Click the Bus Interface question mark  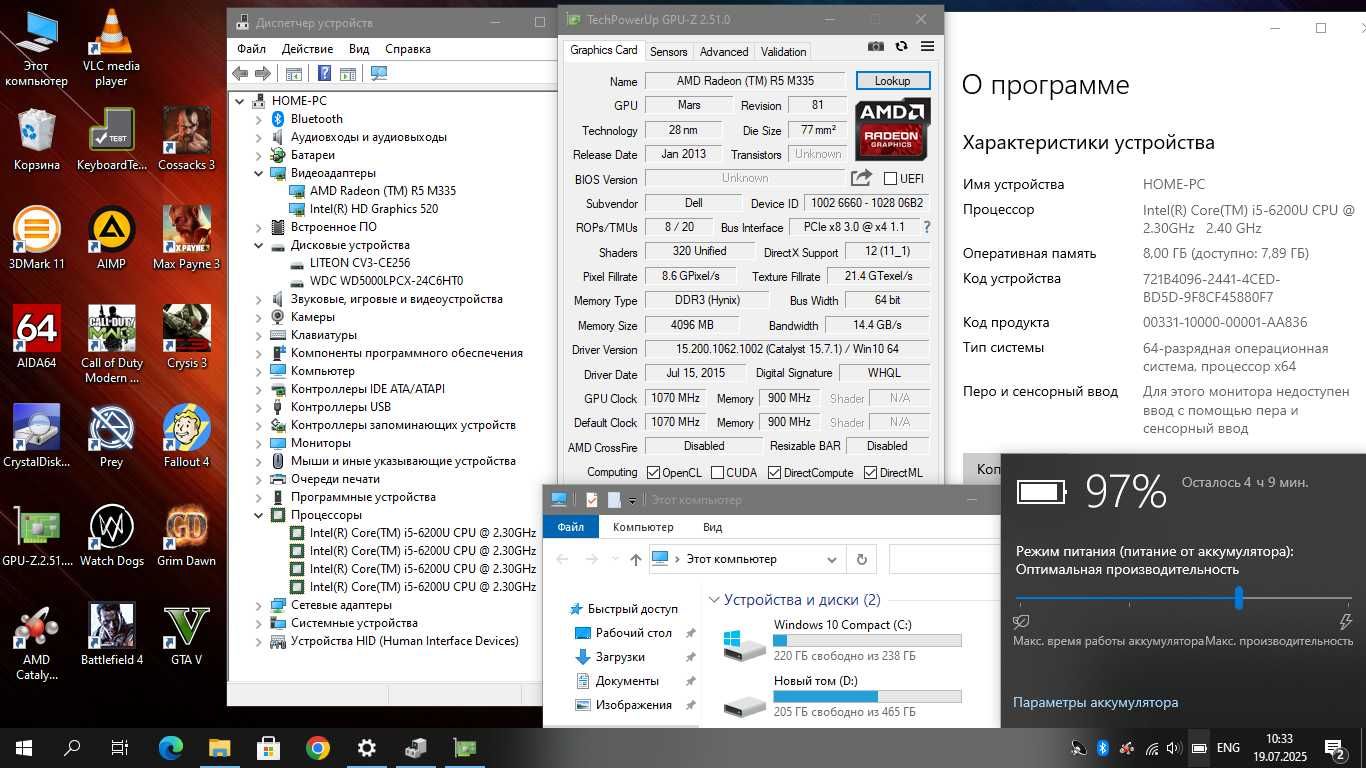coord(927,227)
